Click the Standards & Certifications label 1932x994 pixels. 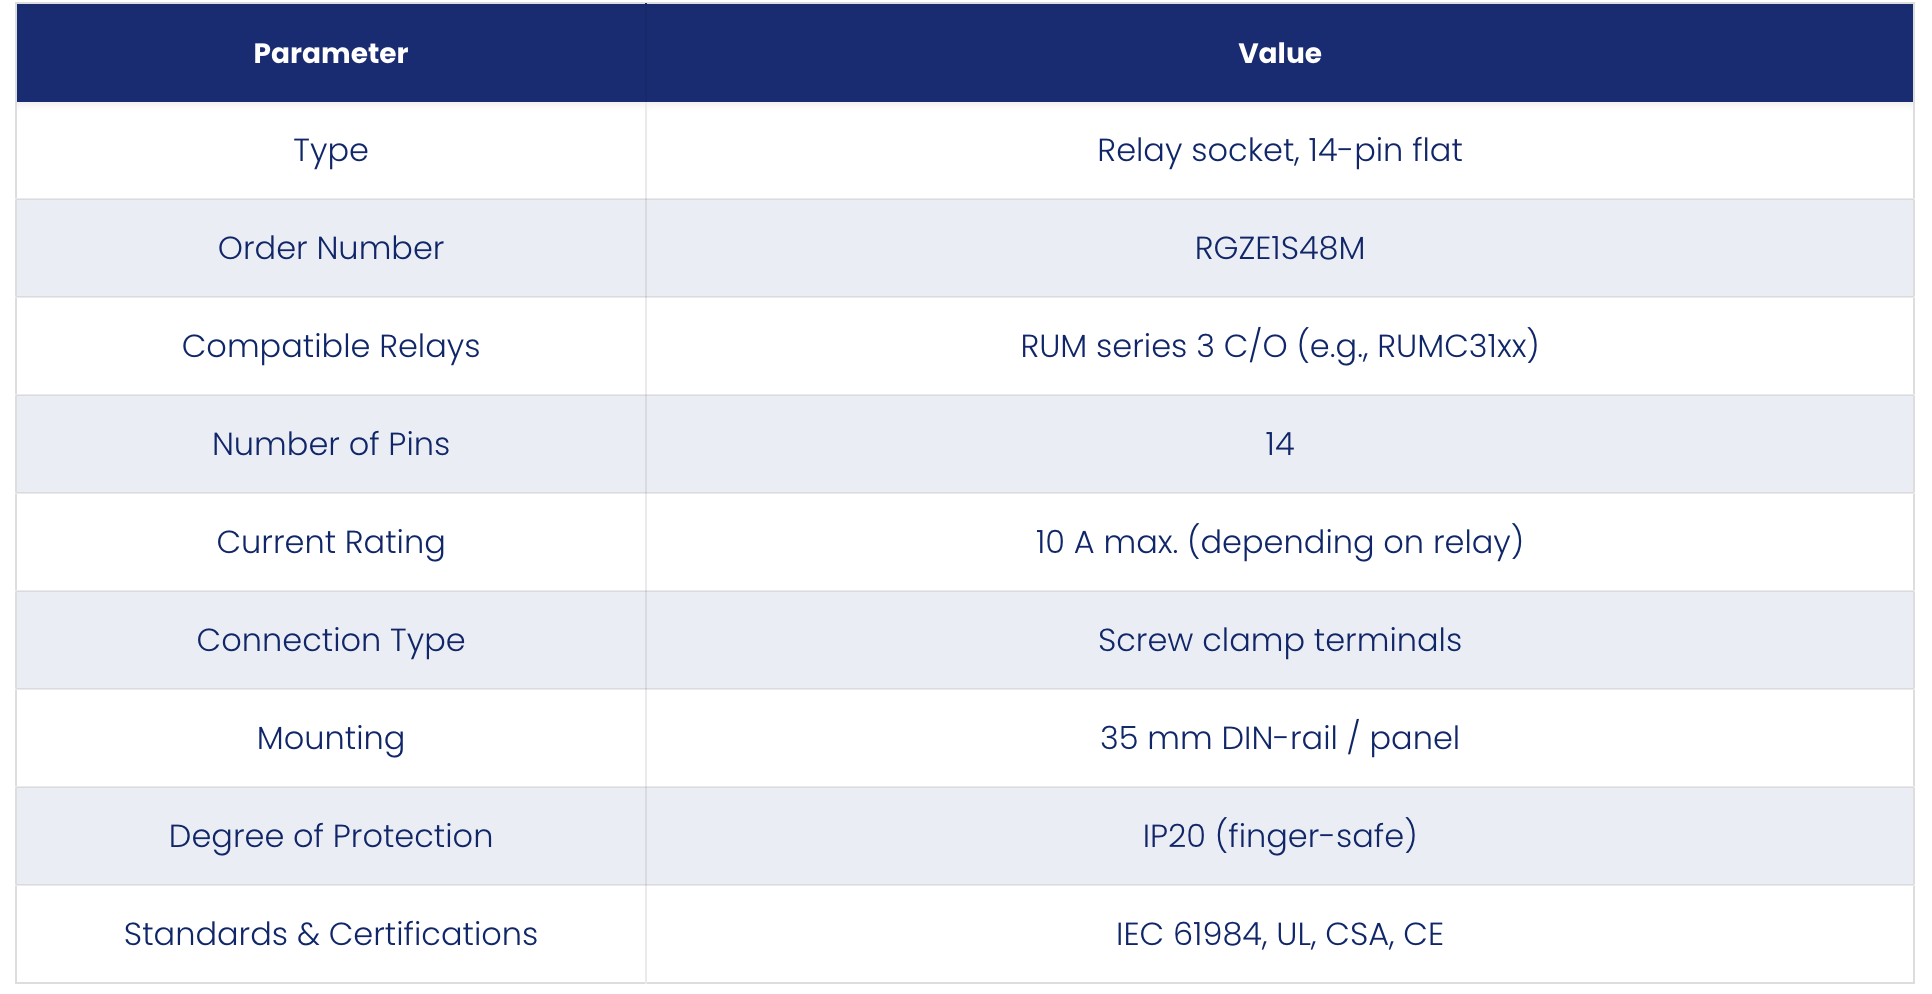331,934
